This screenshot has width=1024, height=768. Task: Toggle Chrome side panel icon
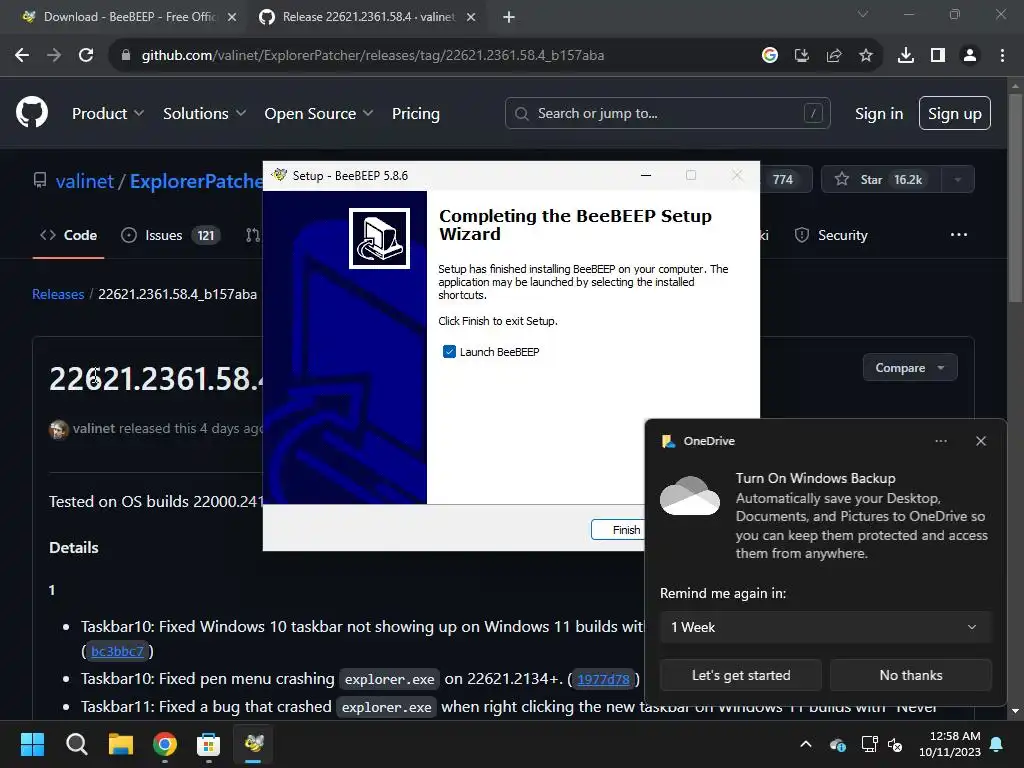tap(938, 56)
